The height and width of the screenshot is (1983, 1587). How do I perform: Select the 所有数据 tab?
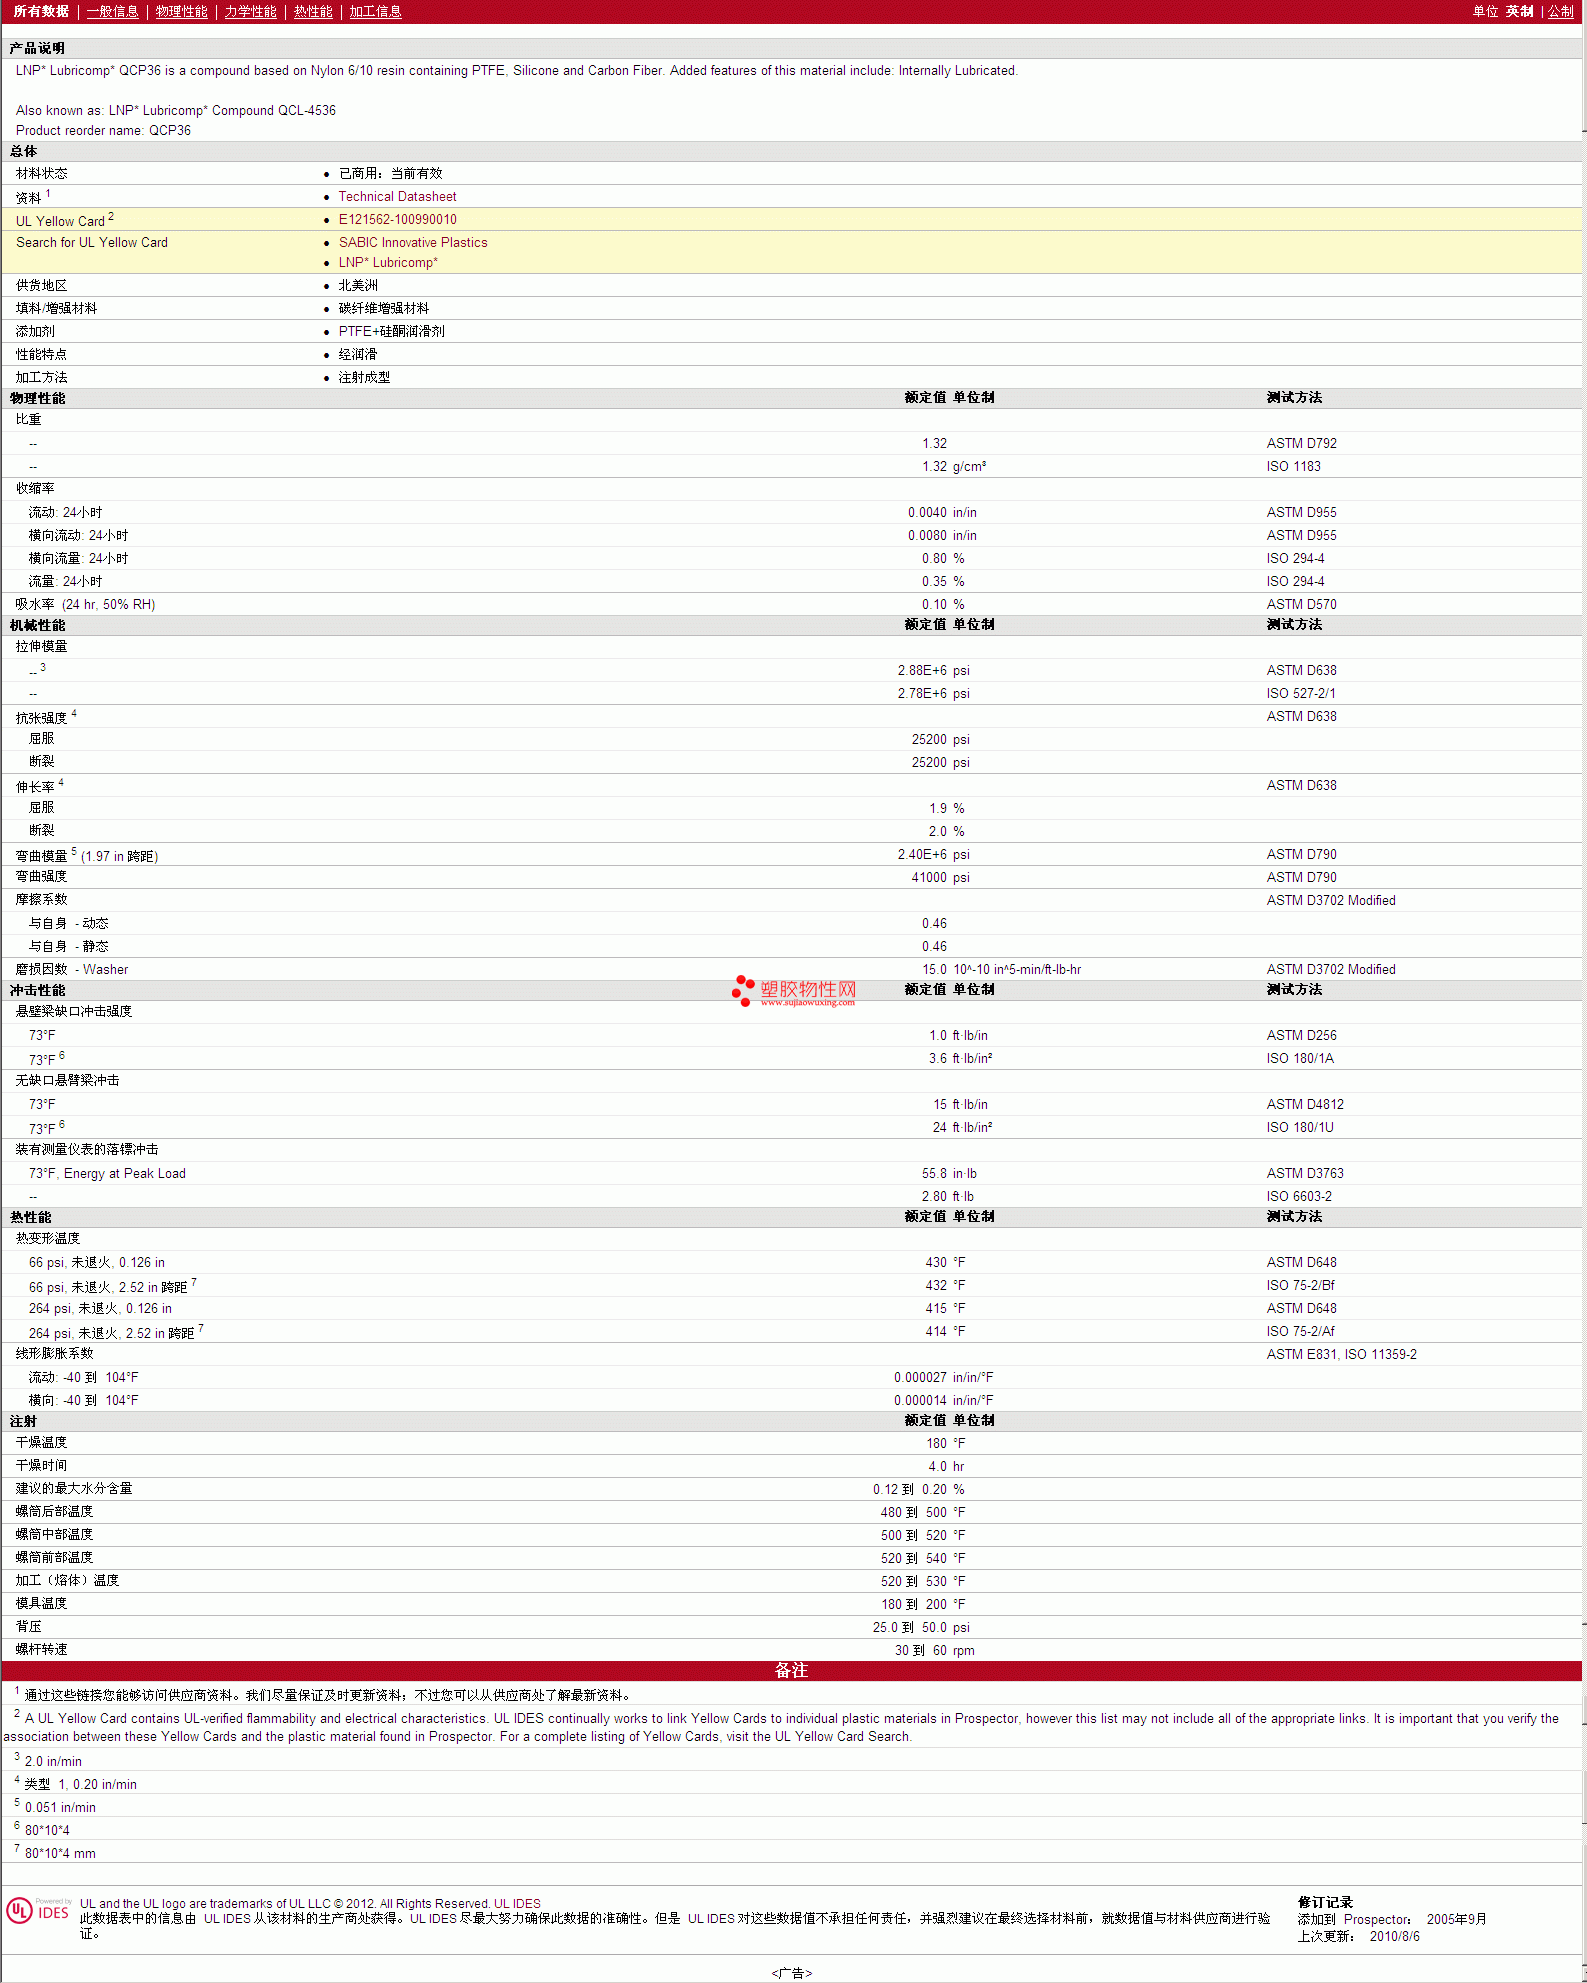click(x=41, y=11)
